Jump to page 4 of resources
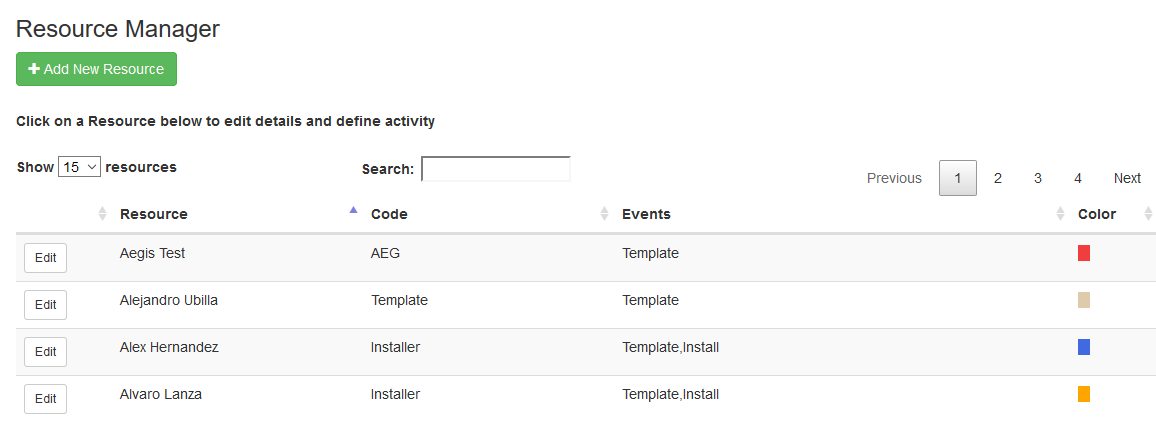 pos(1077,178)
